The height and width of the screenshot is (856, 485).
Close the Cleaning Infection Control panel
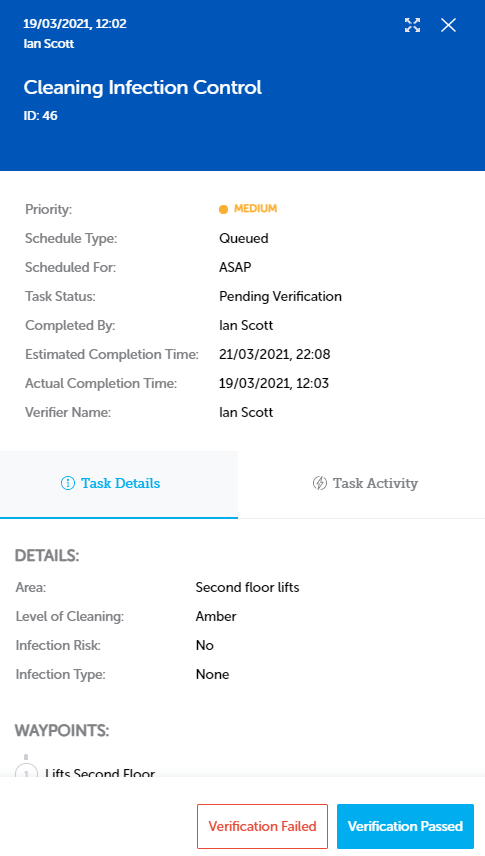448,25
